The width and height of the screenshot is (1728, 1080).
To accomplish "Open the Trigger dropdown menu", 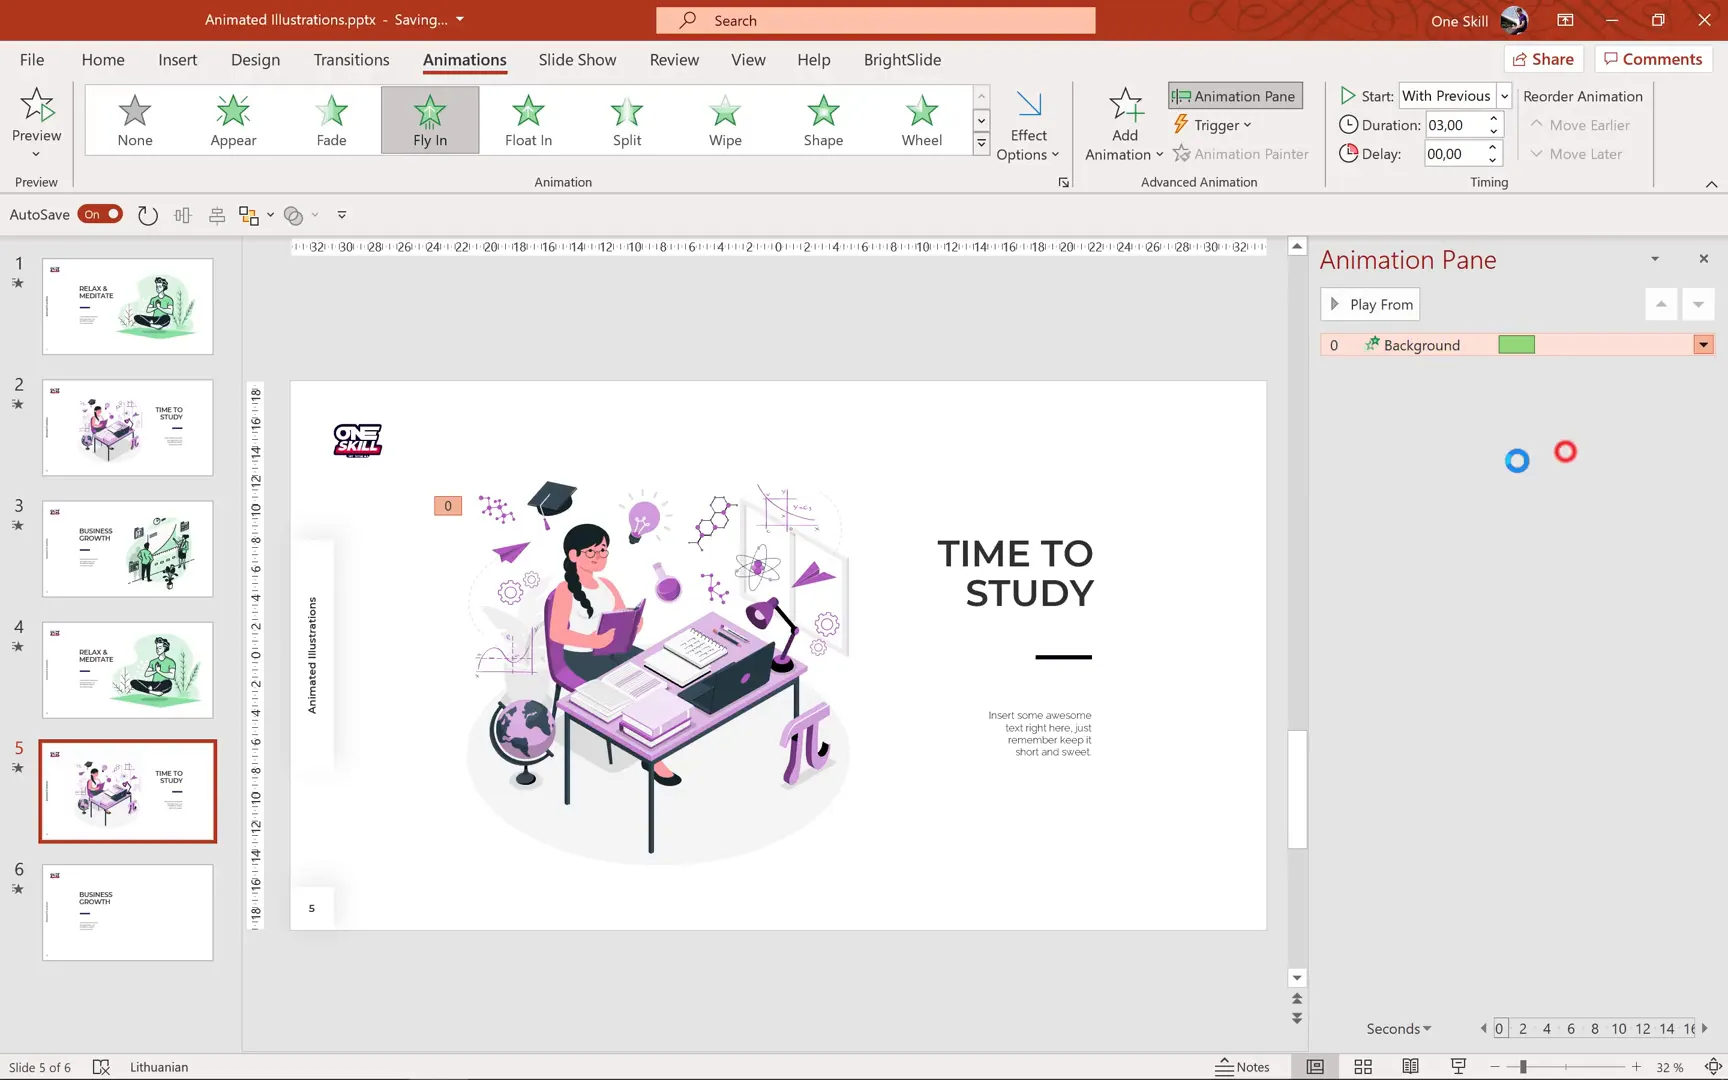I will (1213, 124).
